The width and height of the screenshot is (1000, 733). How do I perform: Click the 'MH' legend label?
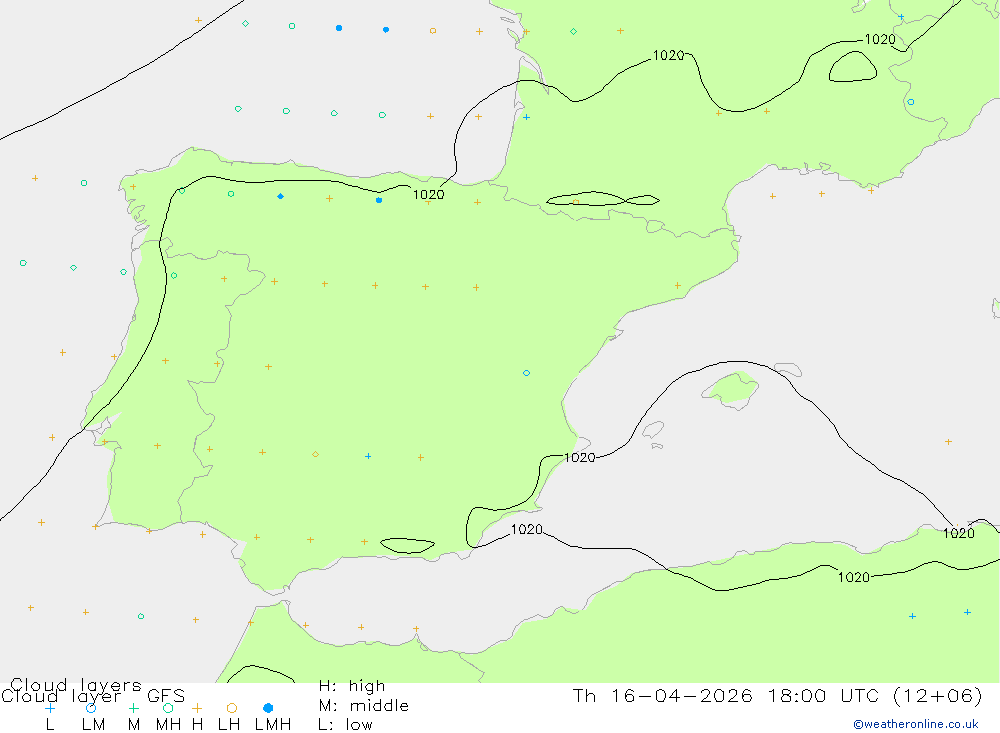click(168, 725)
